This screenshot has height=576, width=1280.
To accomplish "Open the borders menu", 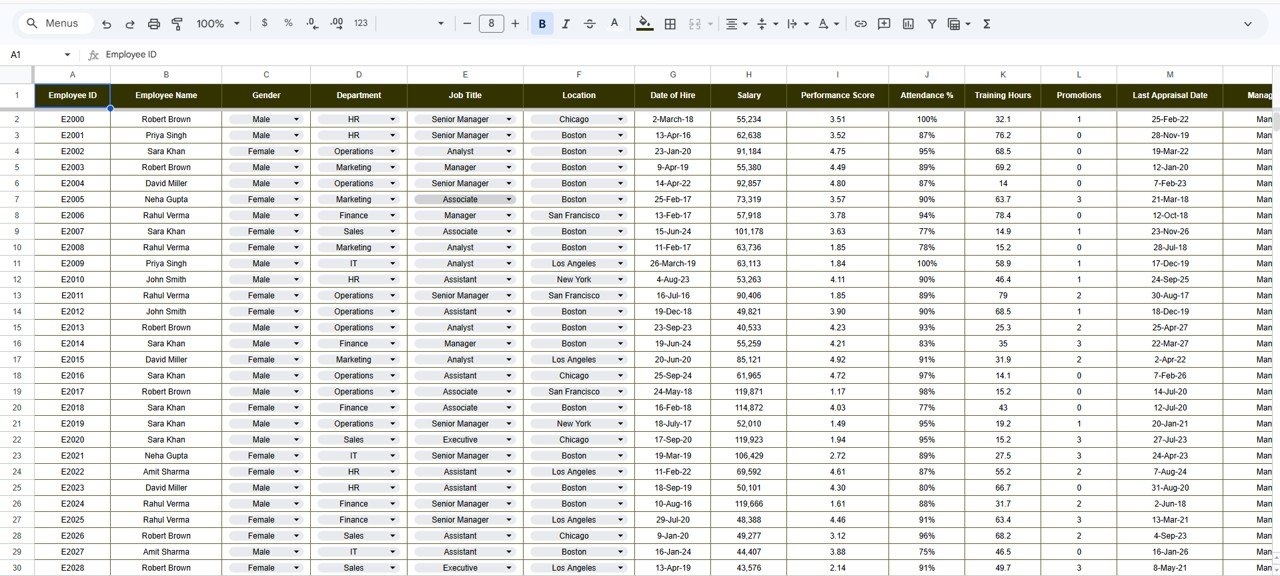I will click(x=670, y=23).
